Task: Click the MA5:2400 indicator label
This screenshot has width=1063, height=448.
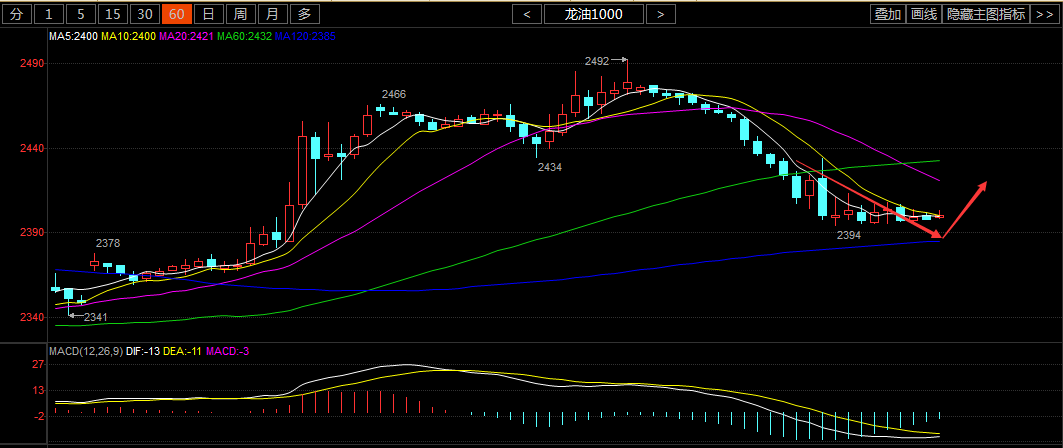Action: 74,36
